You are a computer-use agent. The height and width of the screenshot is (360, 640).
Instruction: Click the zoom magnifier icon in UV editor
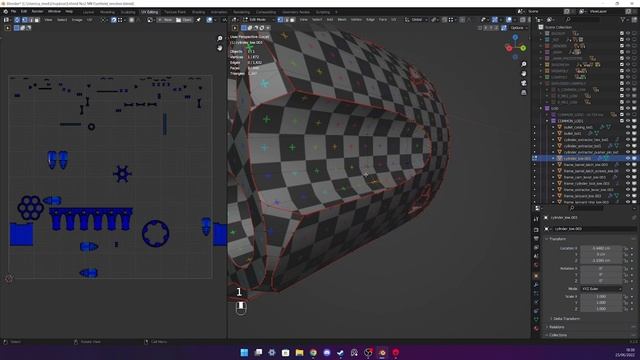[220, 38]
